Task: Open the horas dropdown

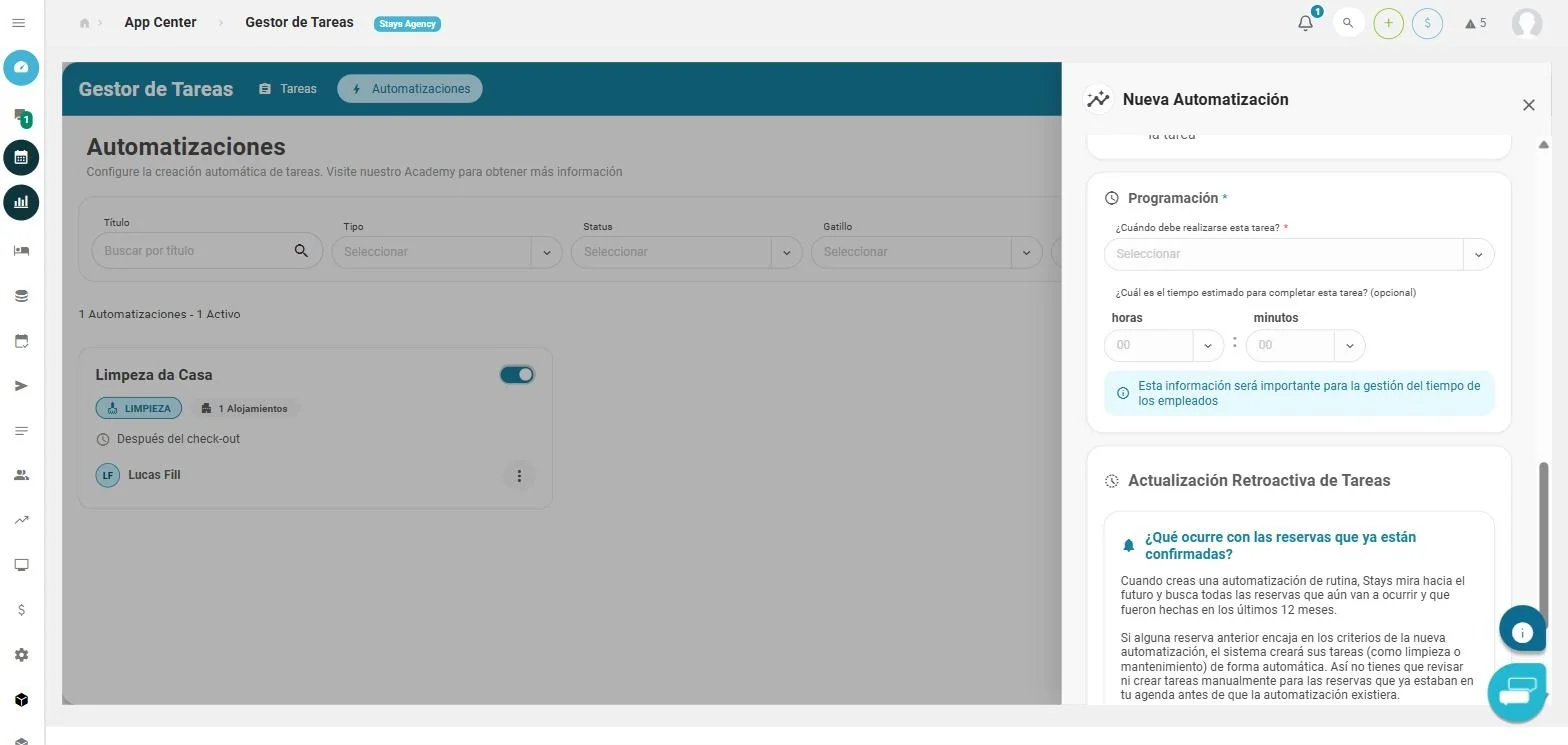Action: coord(1164,345)
